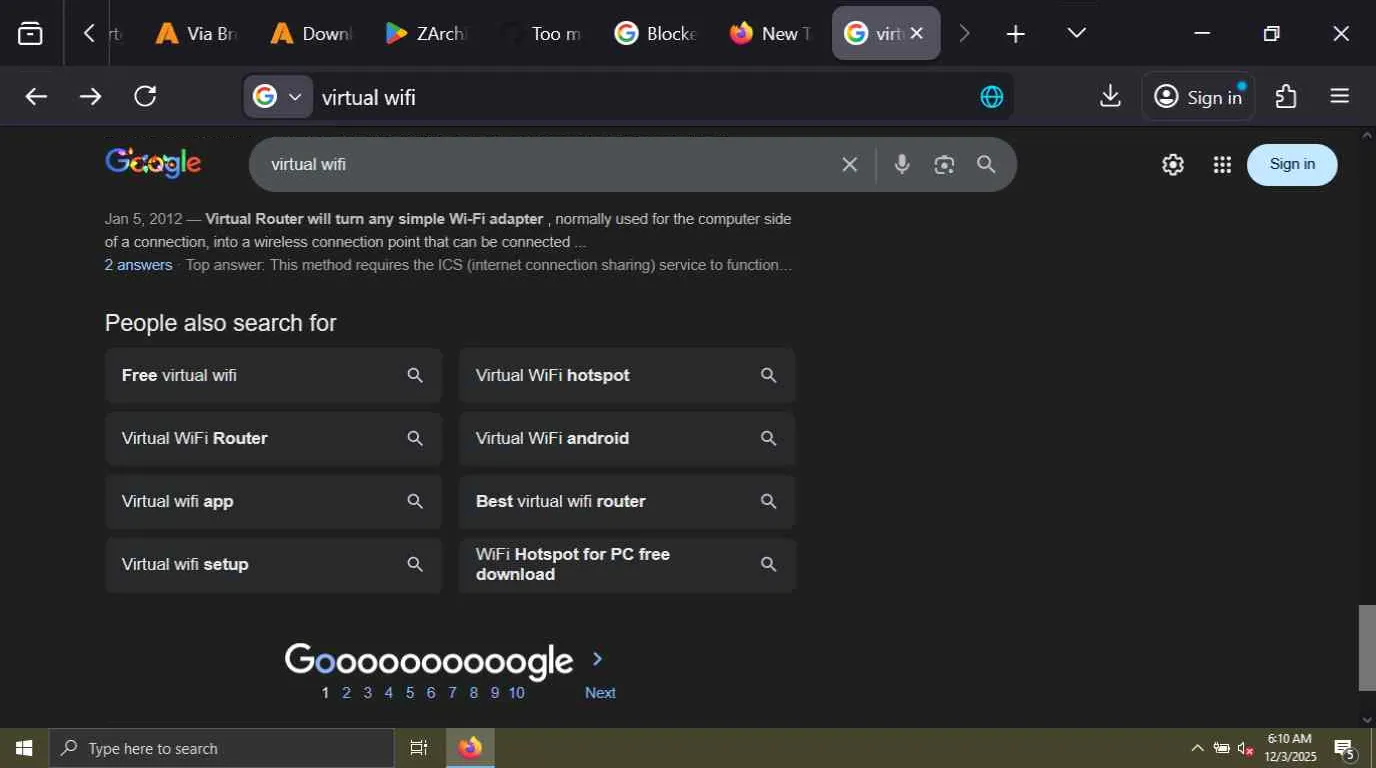Search for Free virtual wifi suggestion
The height and width of the screenshot is (768, 1376).
point(273,375)
